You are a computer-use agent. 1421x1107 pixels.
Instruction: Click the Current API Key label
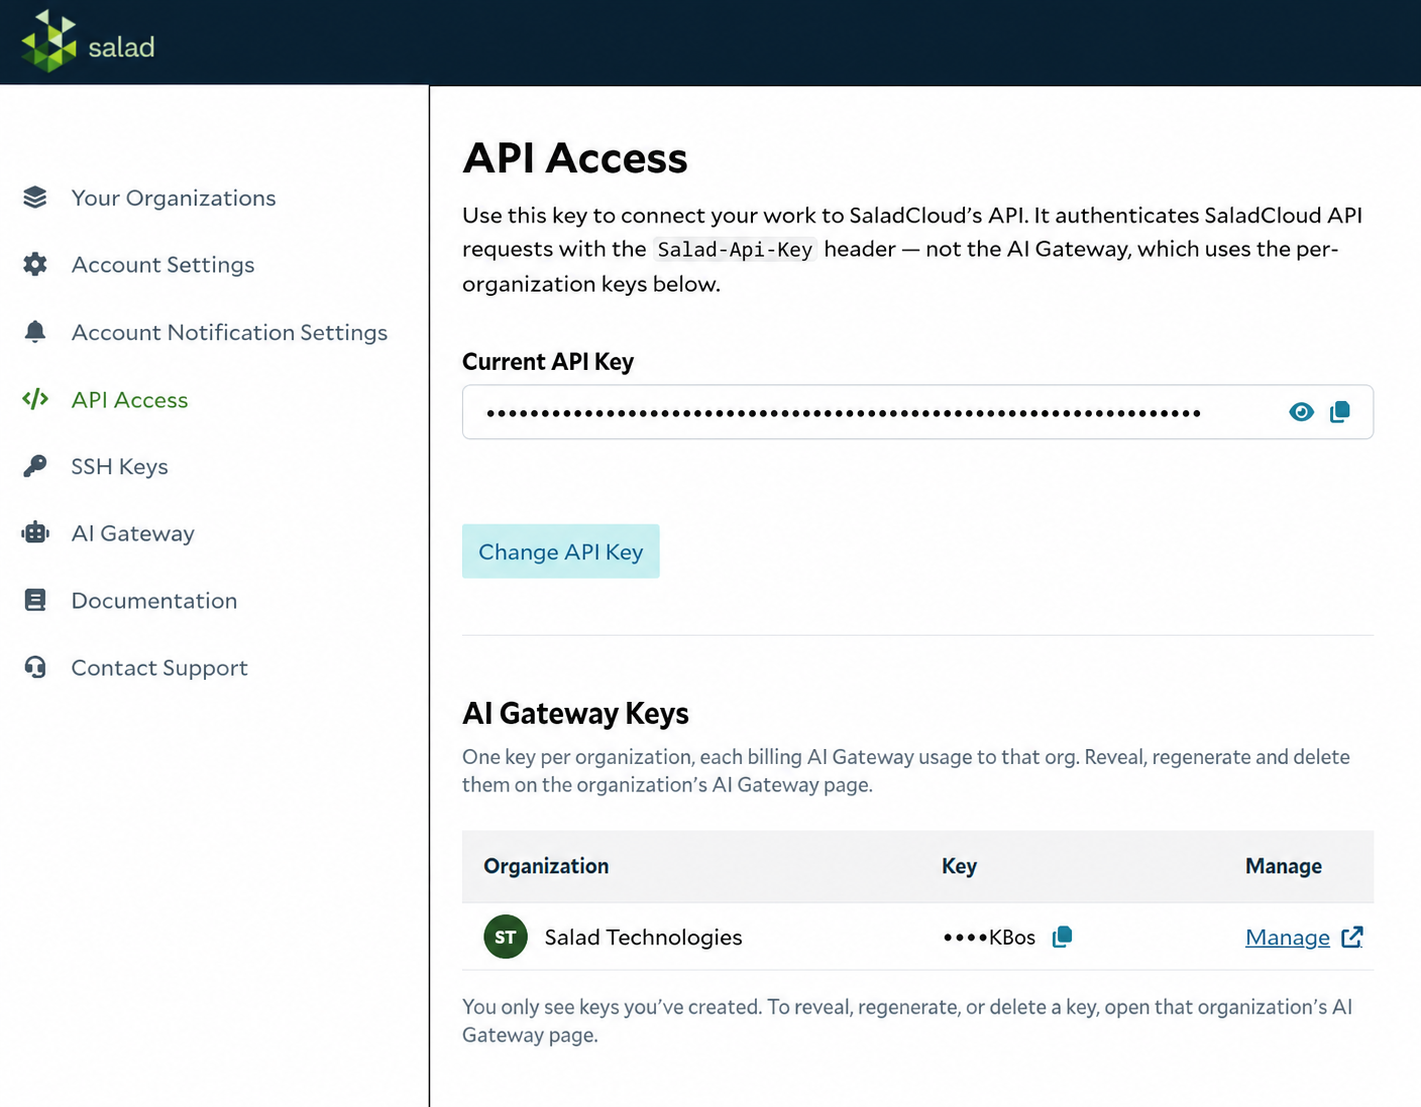point(548,362)
